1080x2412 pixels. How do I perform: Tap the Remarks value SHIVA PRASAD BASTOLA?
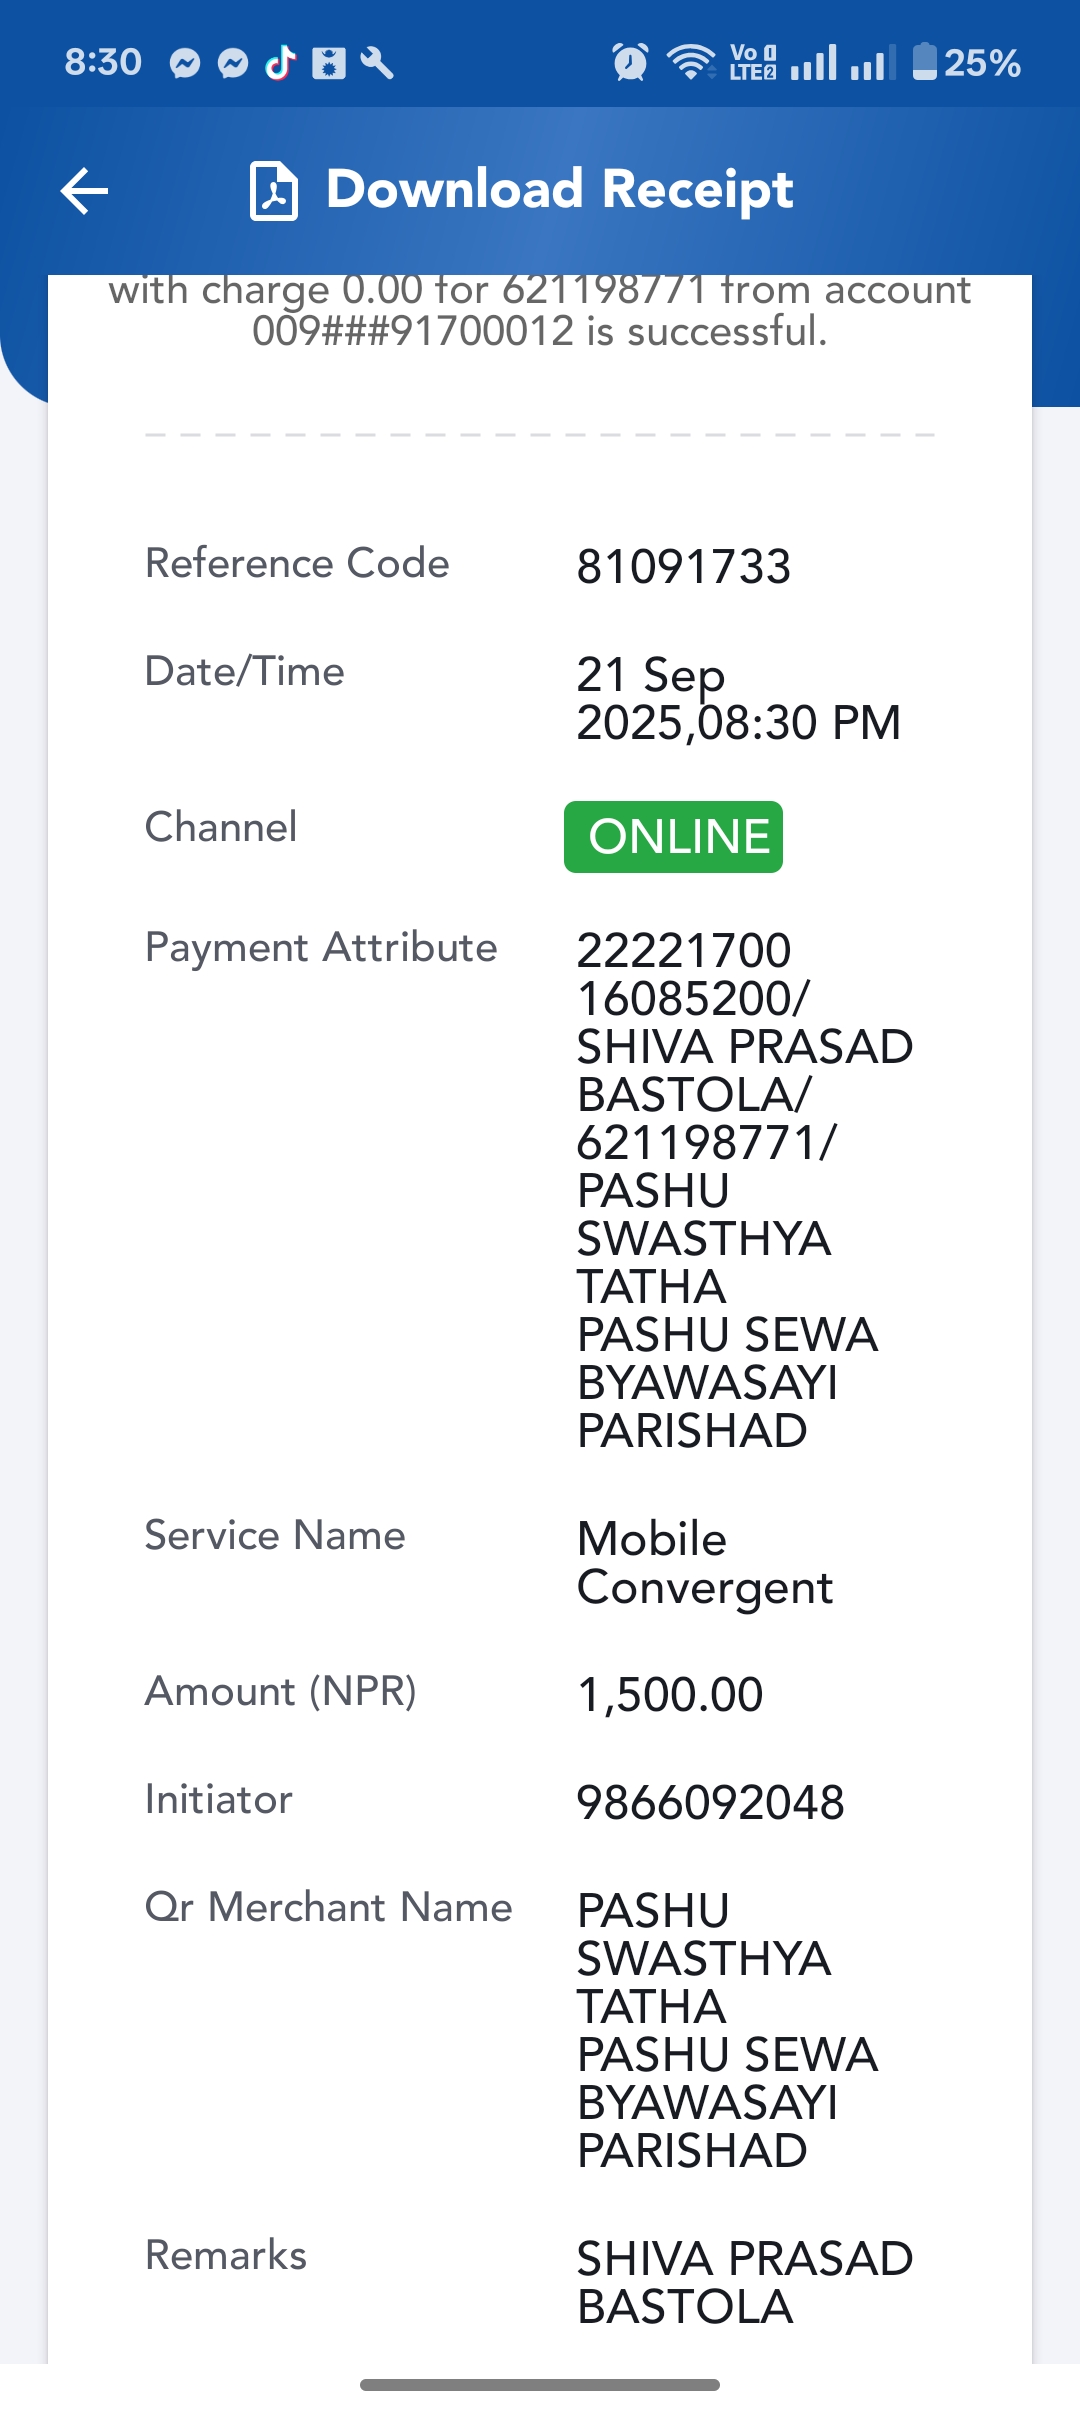tap(745, 2283)
